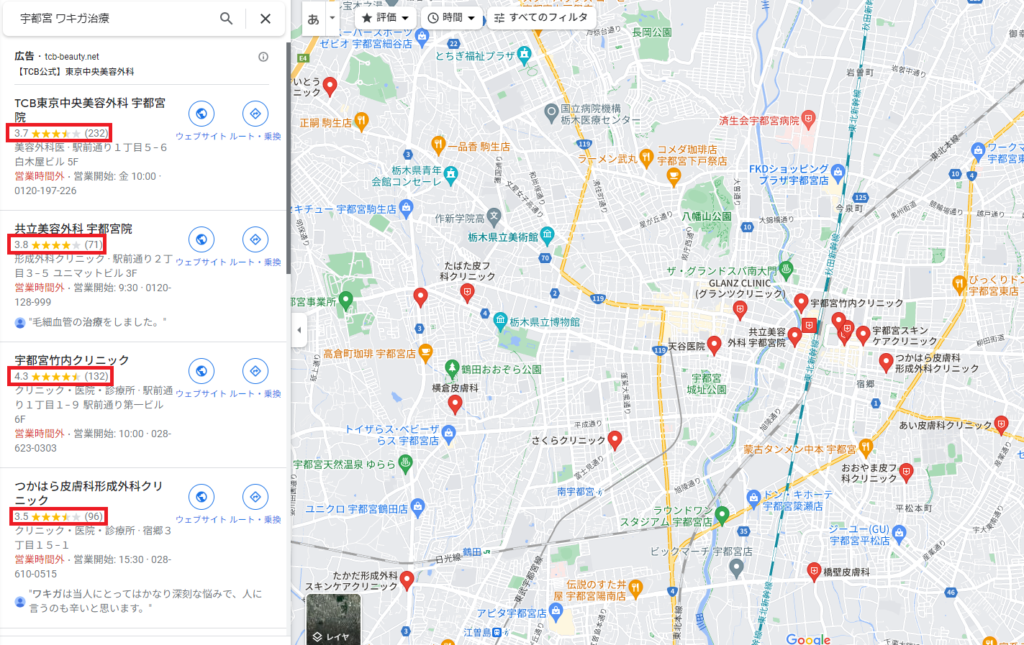Select the つかはら皮膚科 形成外科クリニック pin
The height and width of the screenshot is (645, 1024).
pyautogui.click(x=886, y=362)
